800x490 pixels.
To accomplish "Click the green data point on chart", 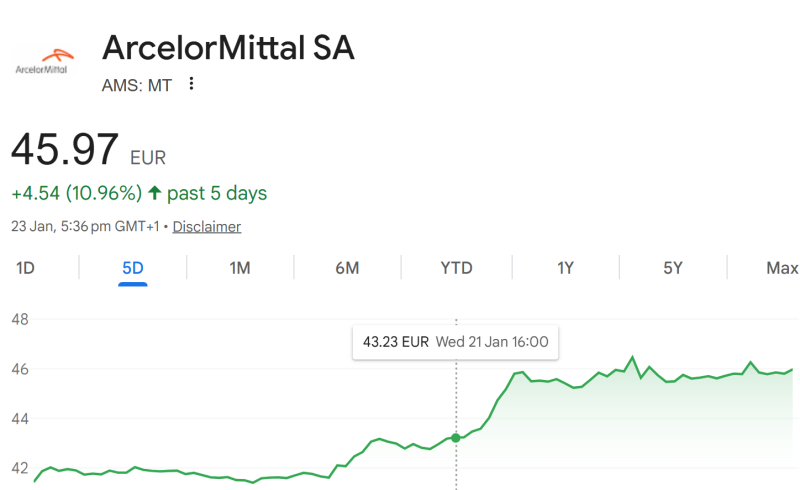I will (456, 438).
